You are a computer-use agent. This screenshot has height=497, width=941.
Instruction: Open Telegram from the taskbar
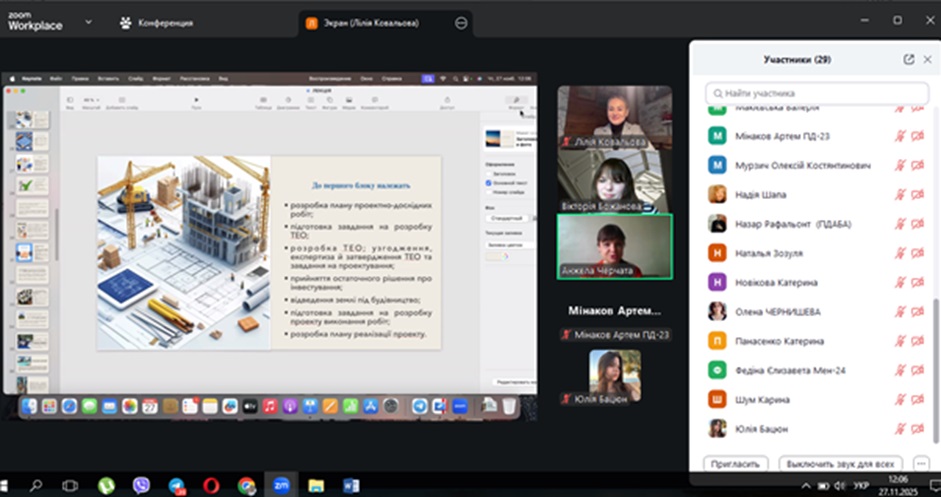pyautogui.click(x=176, y=486)
